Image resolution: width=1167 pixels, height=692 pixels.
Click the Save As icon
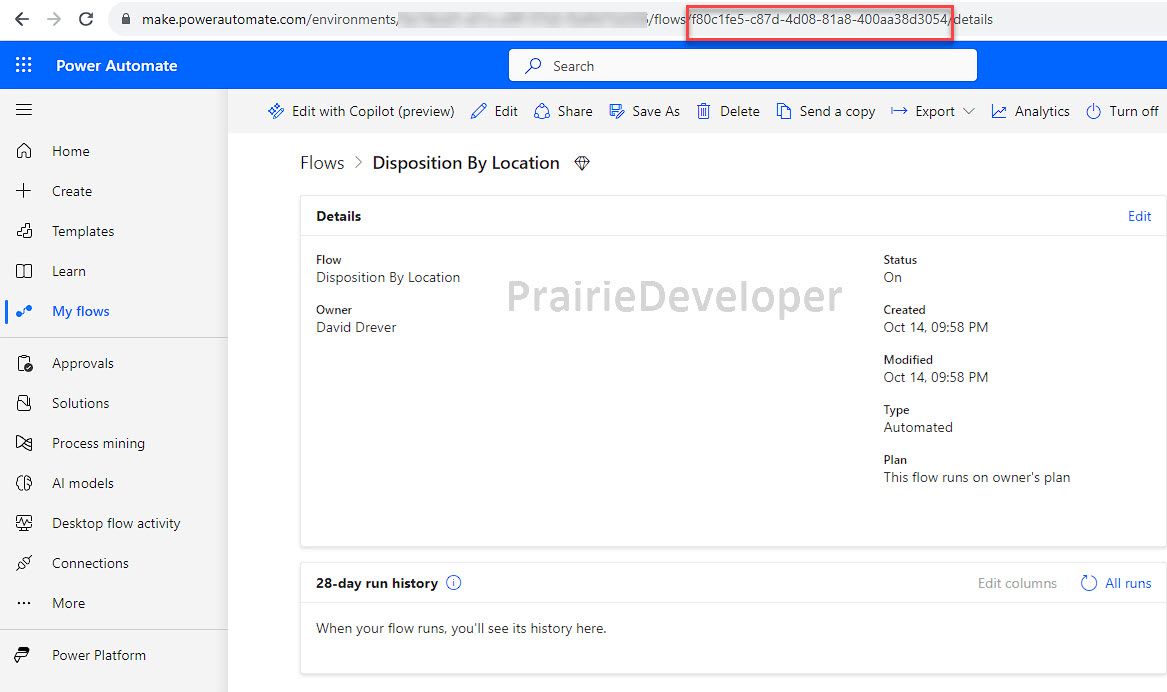[617, 111]
